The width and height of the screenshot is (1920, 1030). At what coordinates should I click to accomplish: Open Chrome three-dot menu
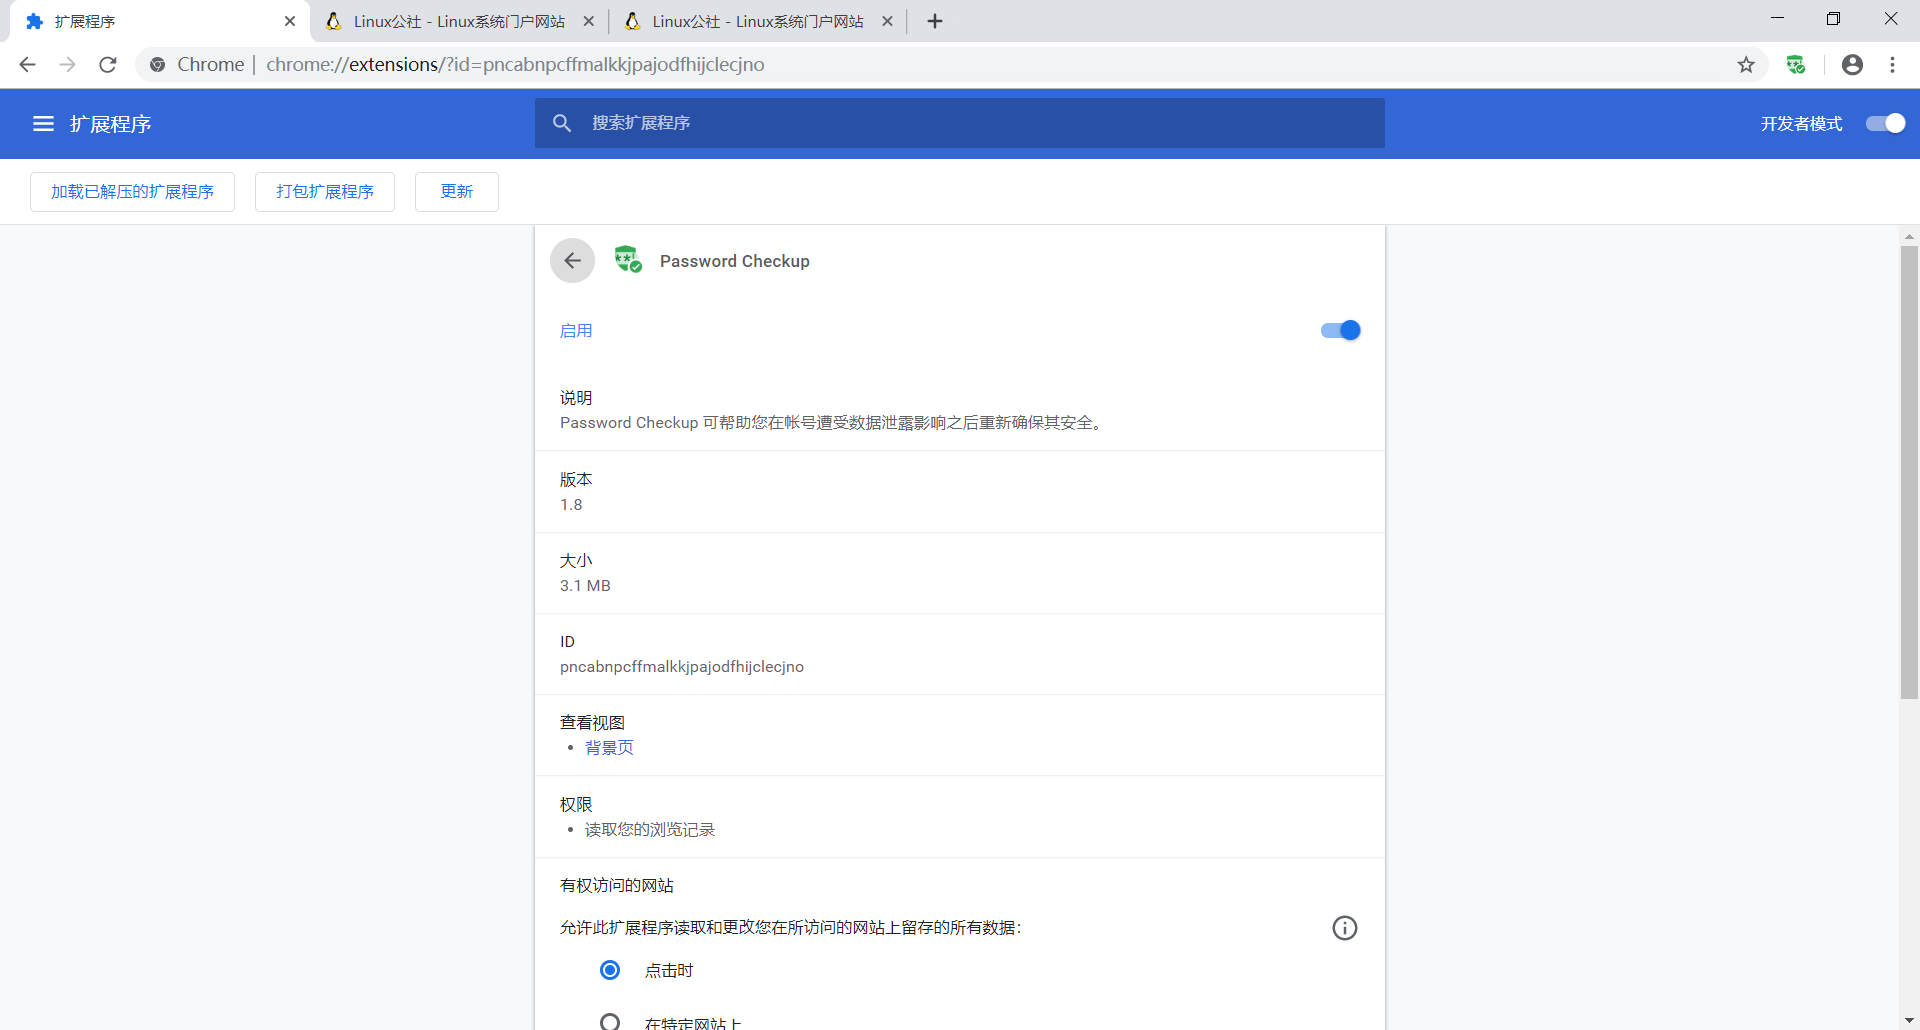pos(1892,65)
